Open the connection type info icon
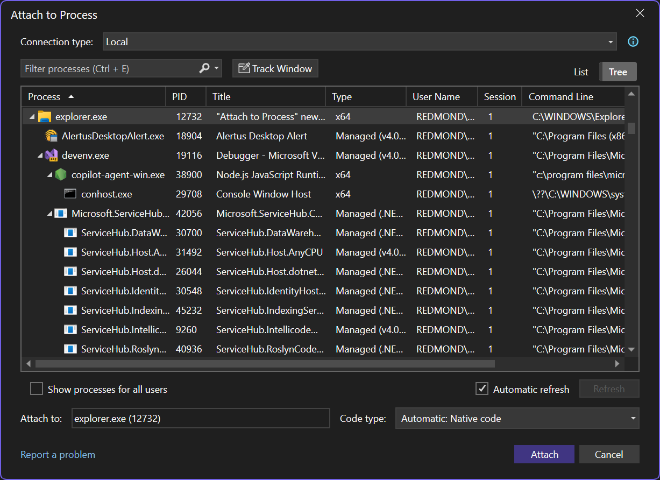The width and height of the screenshot is (660, 480). click(633, 42)
